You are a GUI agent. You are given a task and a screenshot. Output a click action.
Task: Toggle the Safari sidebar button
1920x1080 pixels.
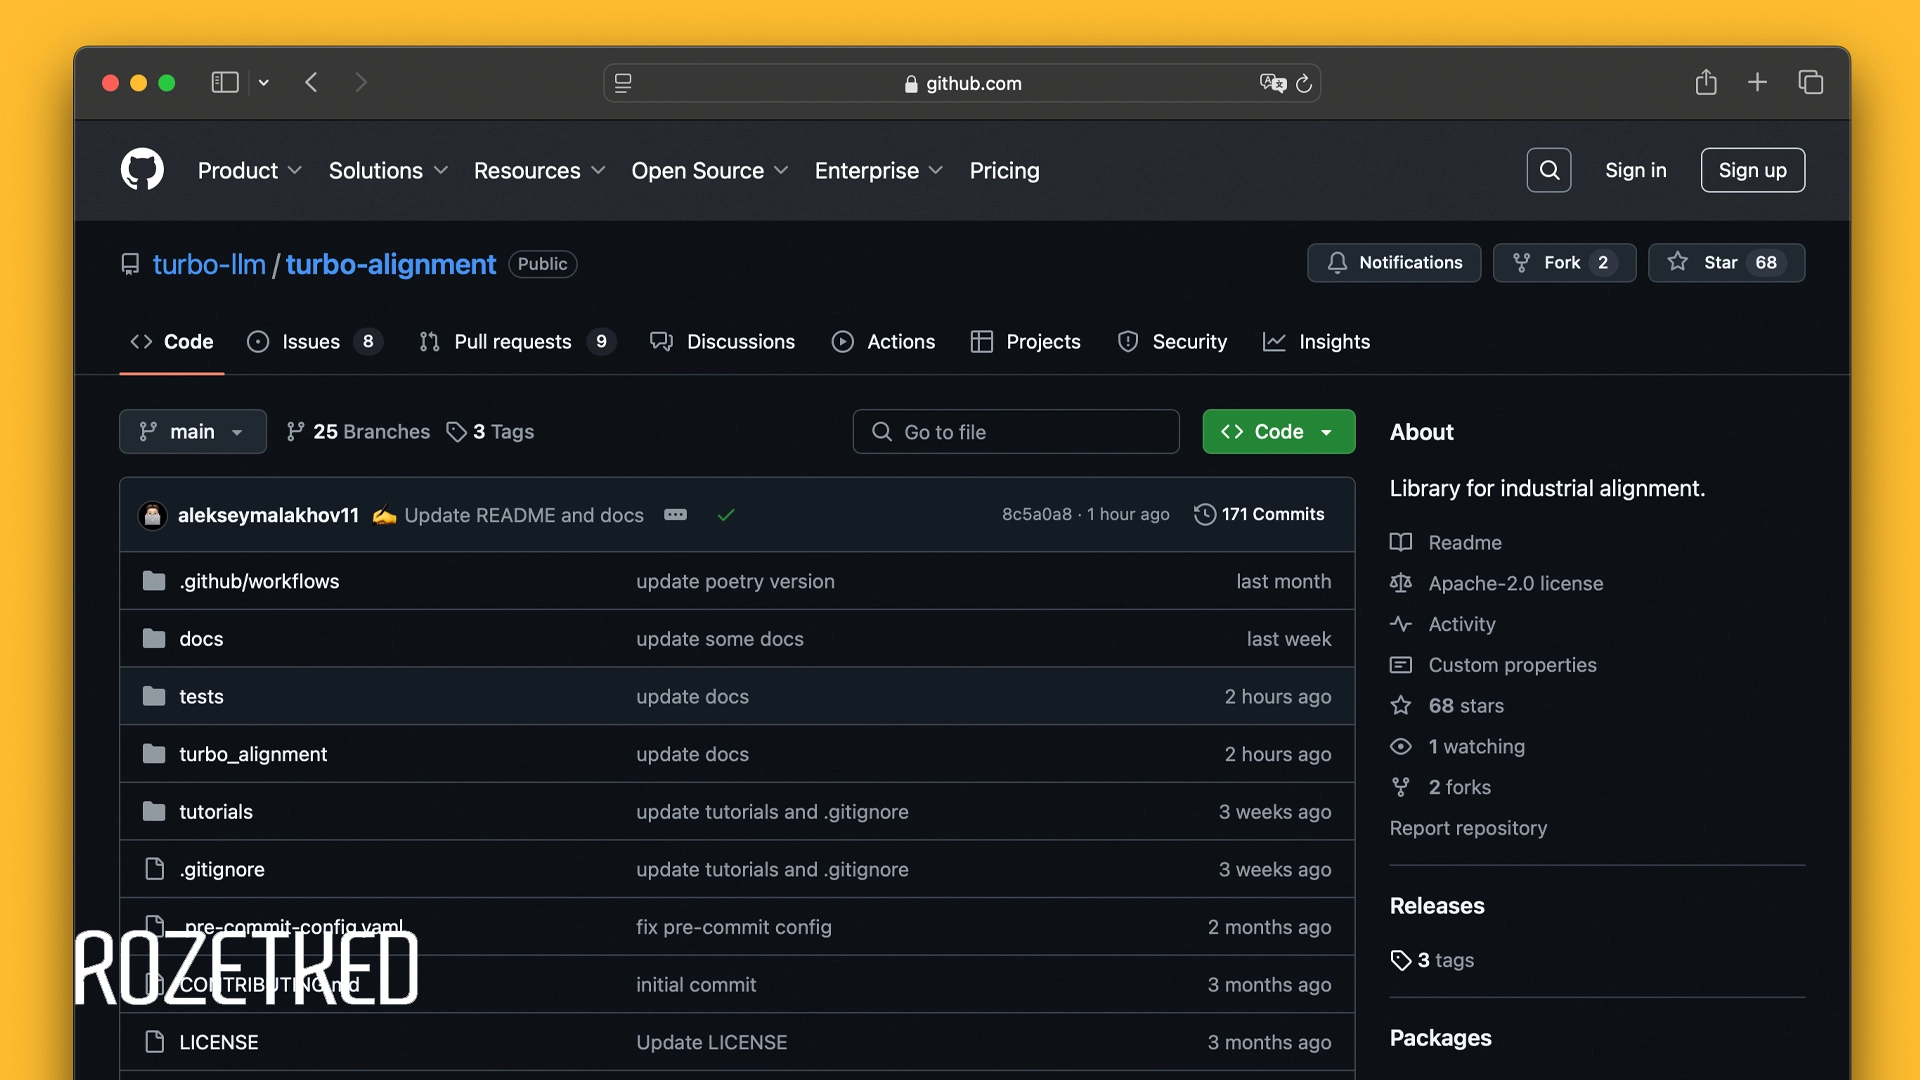pos(225,83)
